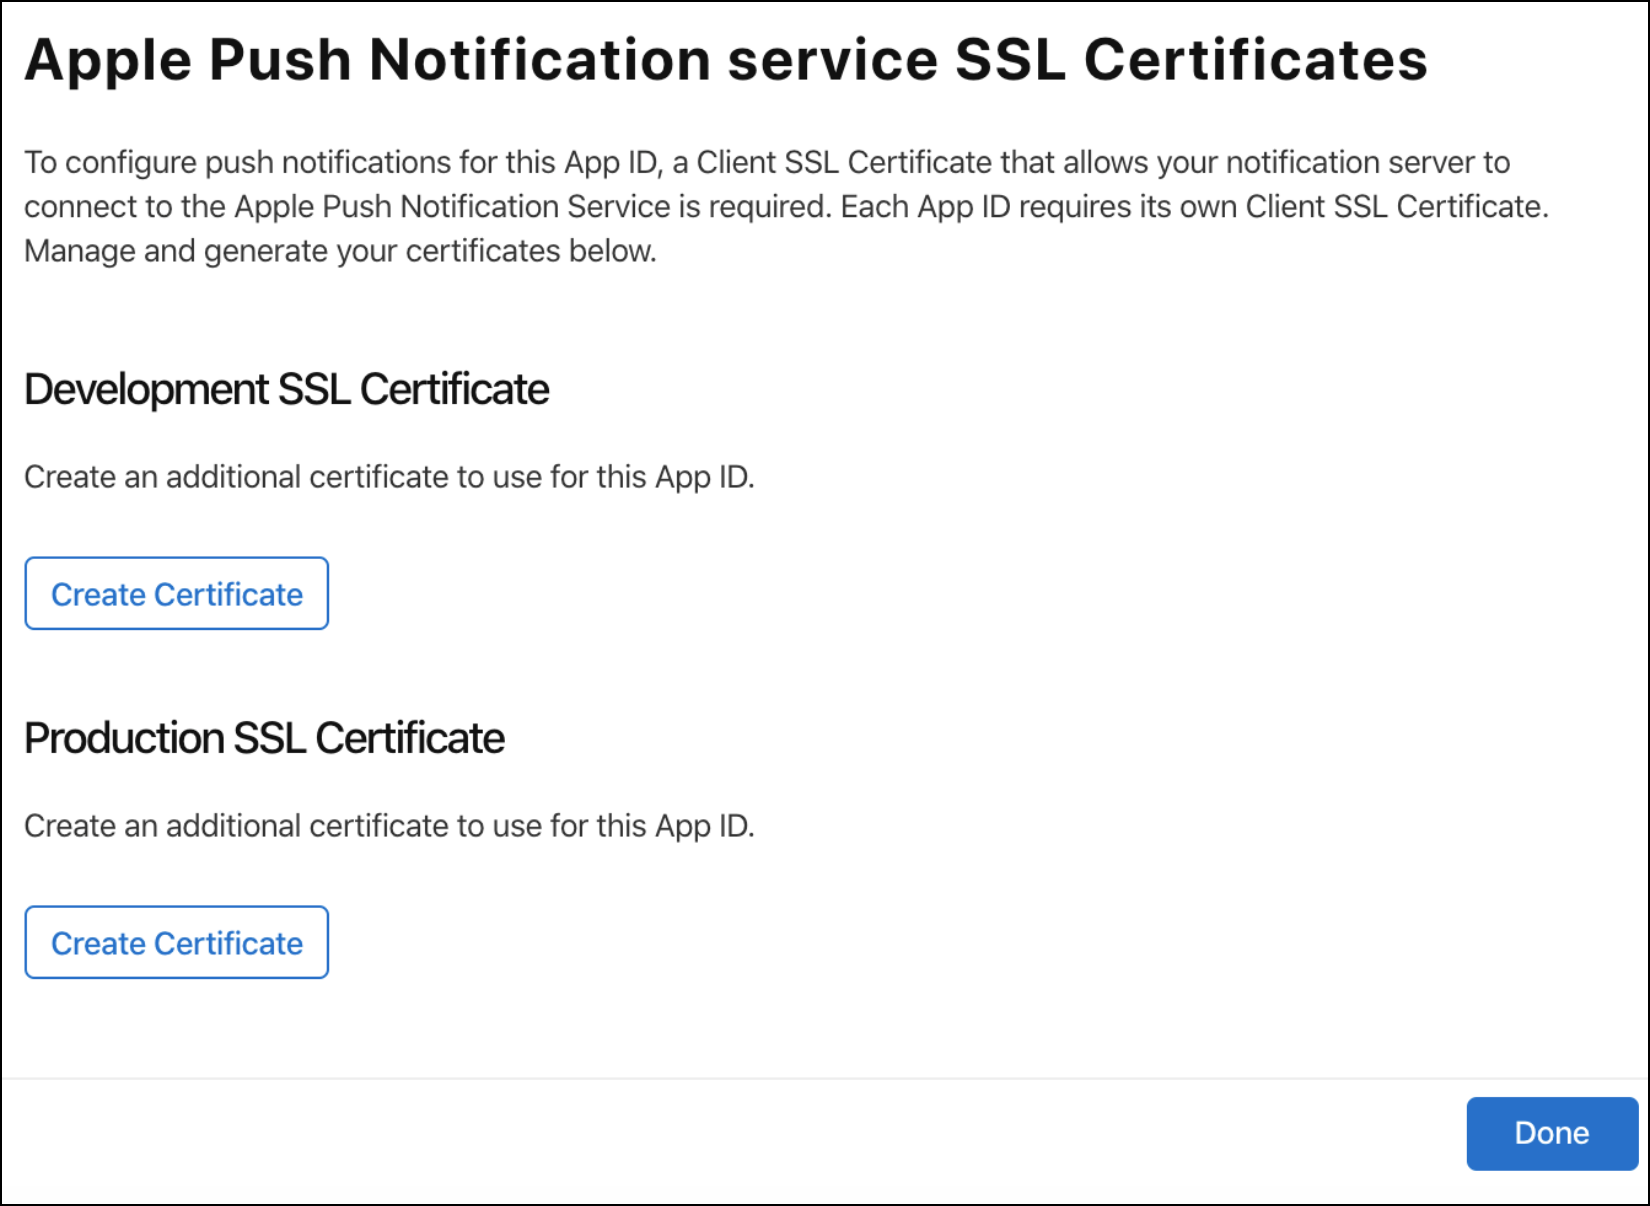This screenshot has width=1650, height=1206.
Task: Click the description text under Development SSL Certificate
Action: 389,477
